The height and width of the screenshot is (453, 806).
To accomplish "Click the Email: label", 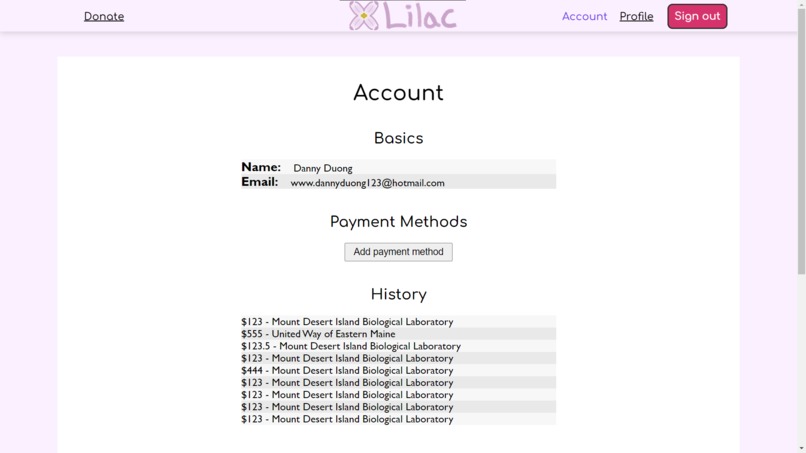I will point(260,182).
